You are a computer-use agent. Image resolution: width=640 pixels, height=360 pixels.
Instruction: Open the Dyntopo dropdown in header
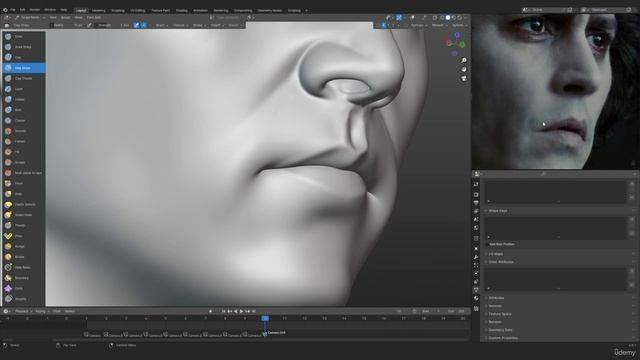click(419, 25)
